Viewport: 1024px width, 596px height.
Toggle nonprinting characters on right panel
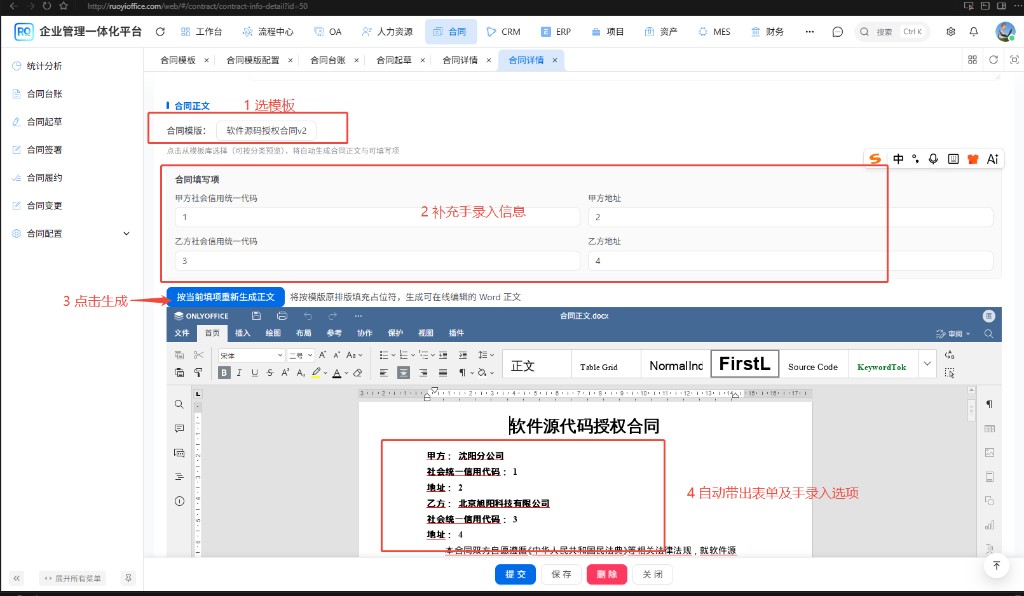pyautogui.click(x=989, y=404)
